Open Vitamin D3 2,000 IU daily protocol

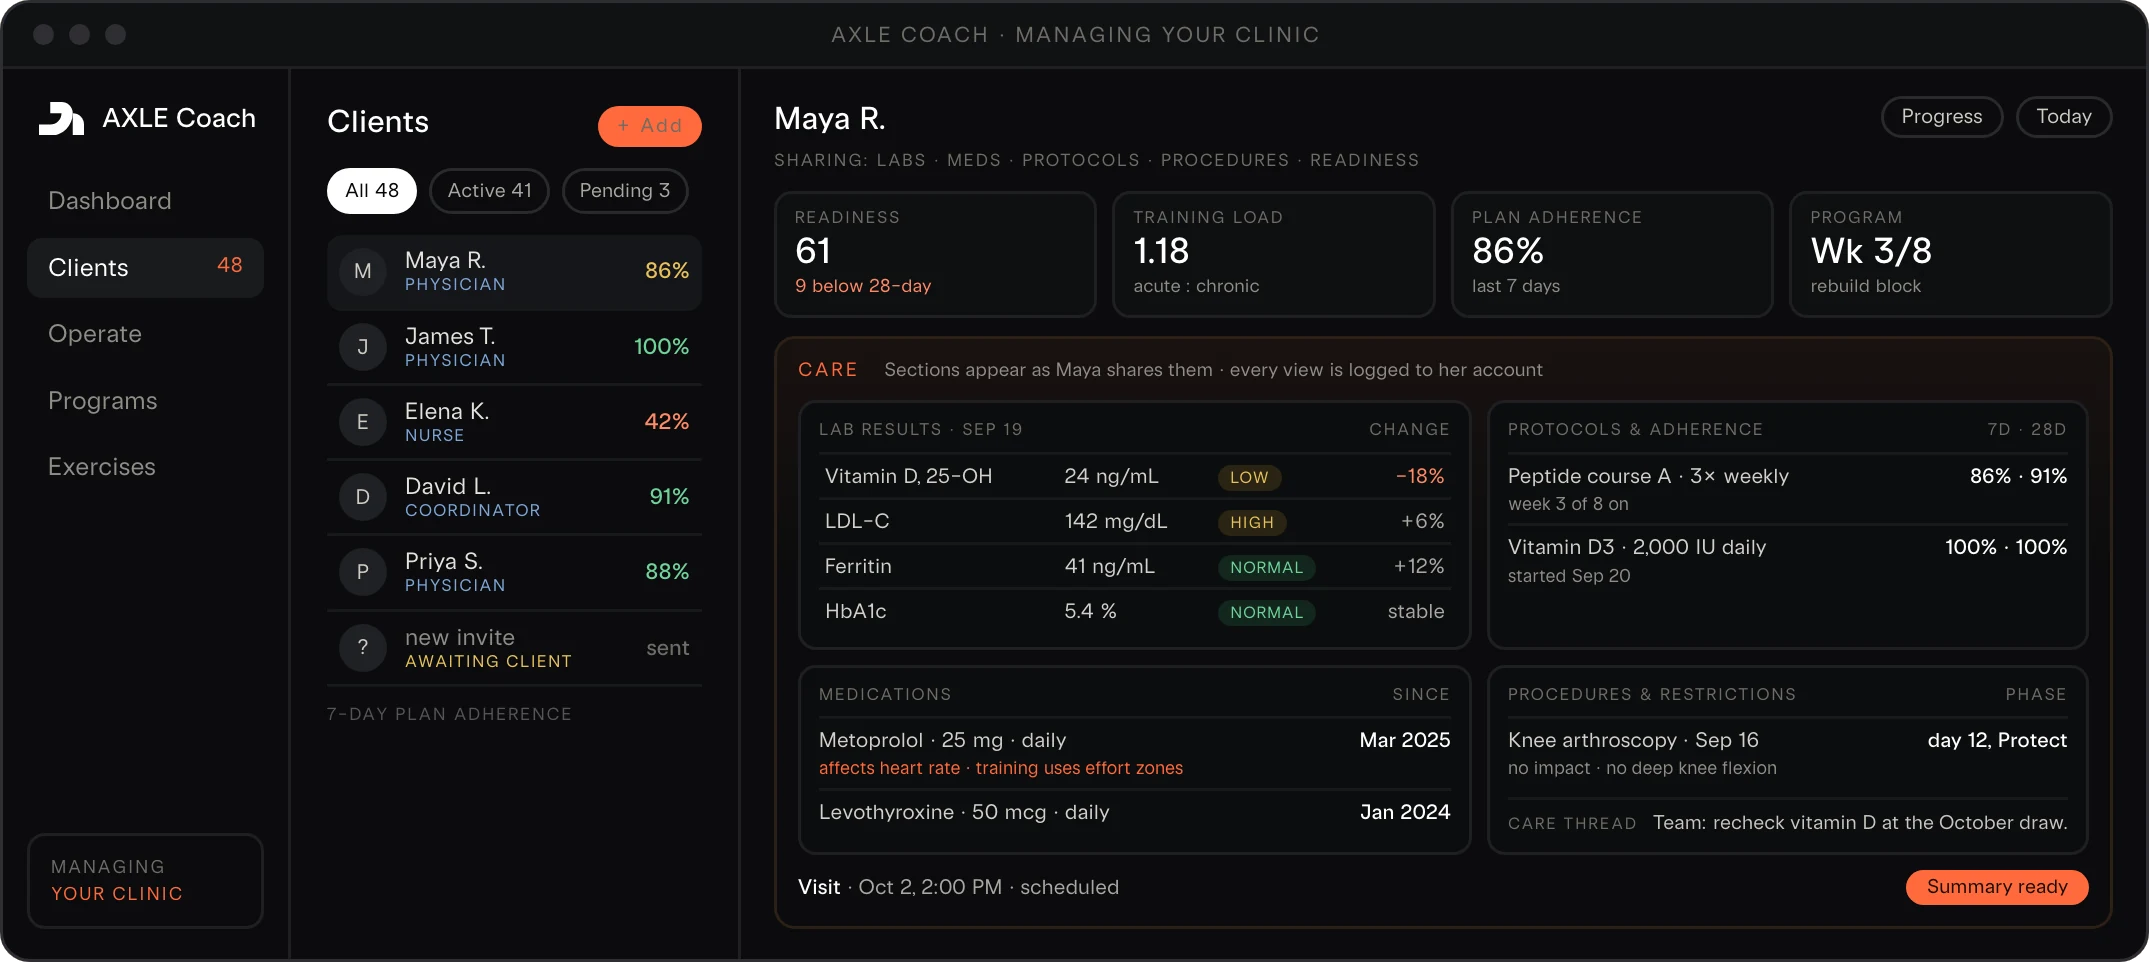pos(1787,560)
